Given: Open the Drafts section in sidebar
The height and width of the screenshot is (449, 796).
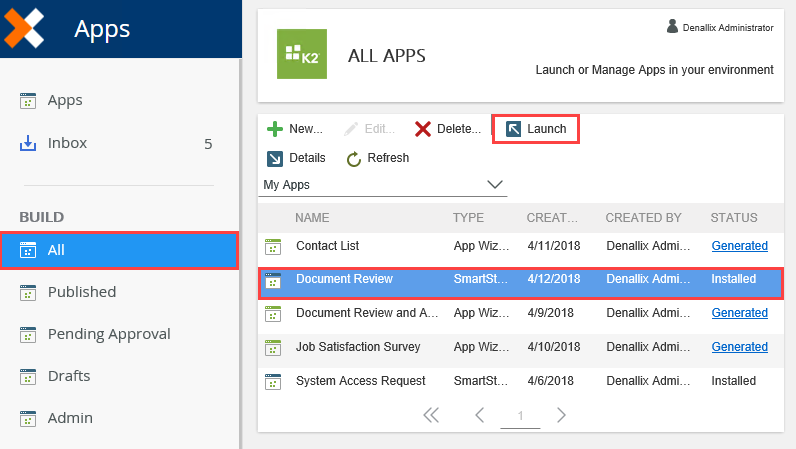Looking at the screenshot, I should tap(69, 376).
